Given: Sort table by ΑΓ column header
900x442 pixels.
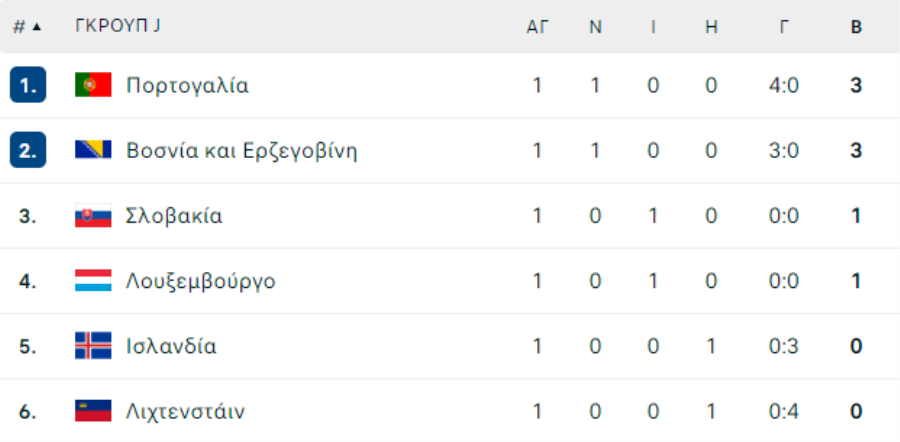Looking at the screenshot, I should (x=538, y=27).
